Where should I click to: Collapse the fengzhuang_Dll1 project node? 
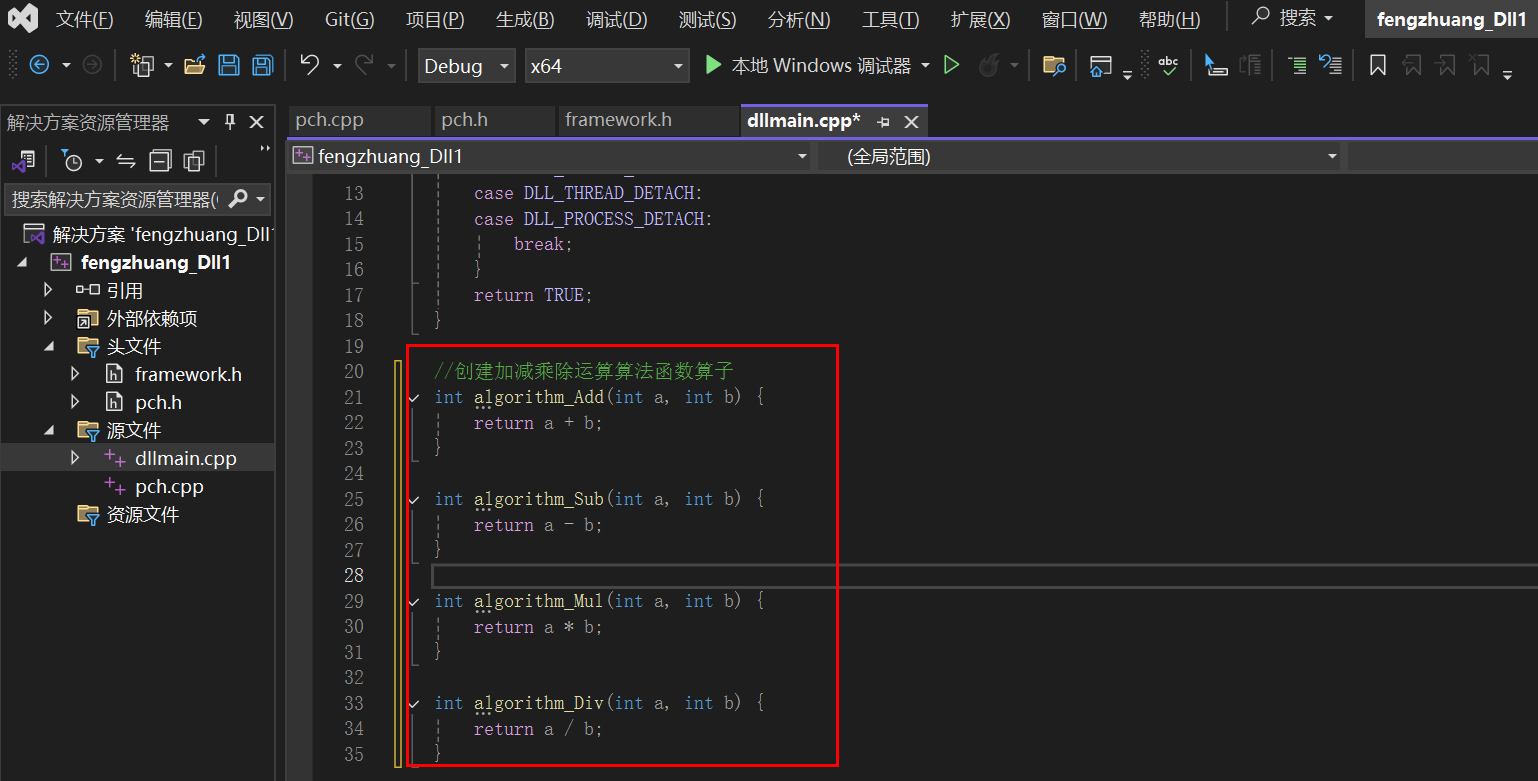(22, 263)
